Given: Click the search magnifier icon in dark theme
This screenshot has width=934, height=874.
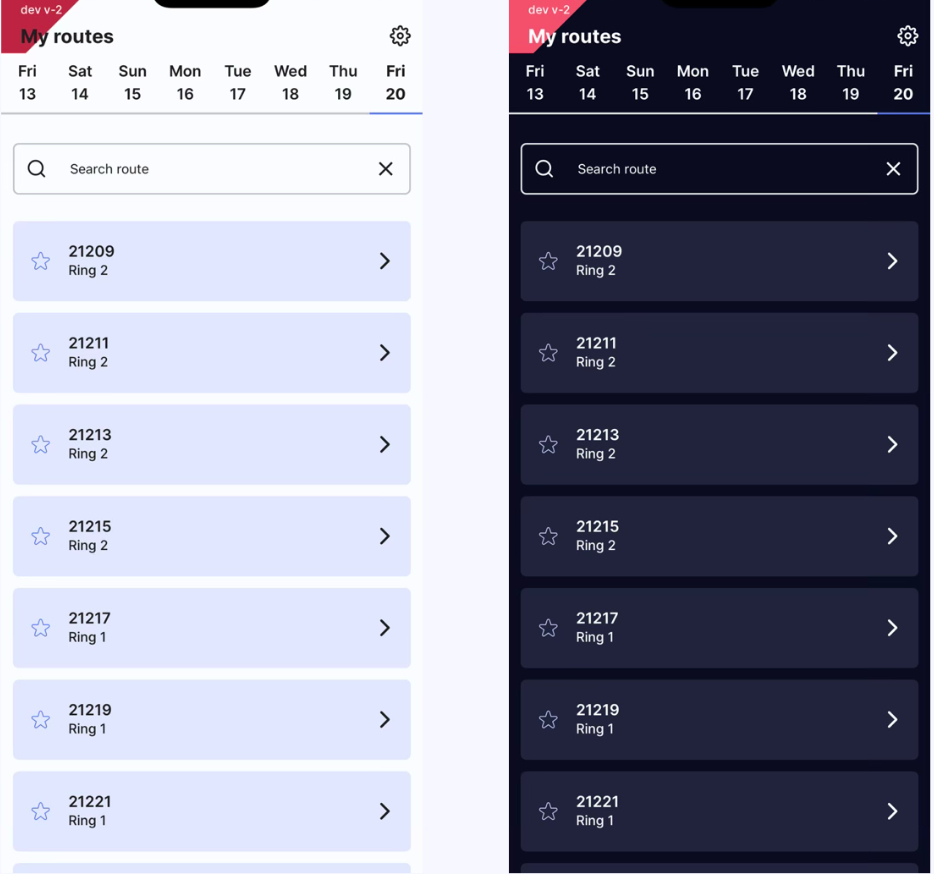Looking at the screenshot, I should [x=544, y=169].
